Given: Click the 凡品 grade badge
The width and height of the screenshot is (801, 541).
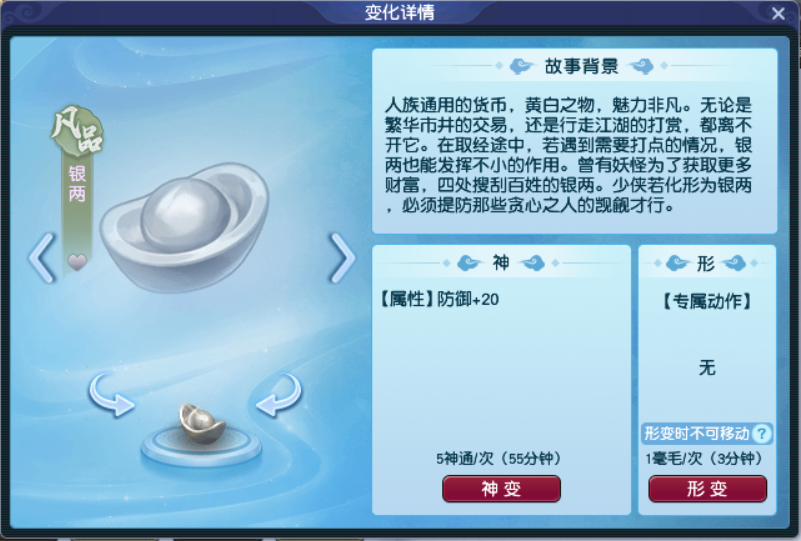Looking at the screenshot, I should pyautogui.click(x=77, y=131).
